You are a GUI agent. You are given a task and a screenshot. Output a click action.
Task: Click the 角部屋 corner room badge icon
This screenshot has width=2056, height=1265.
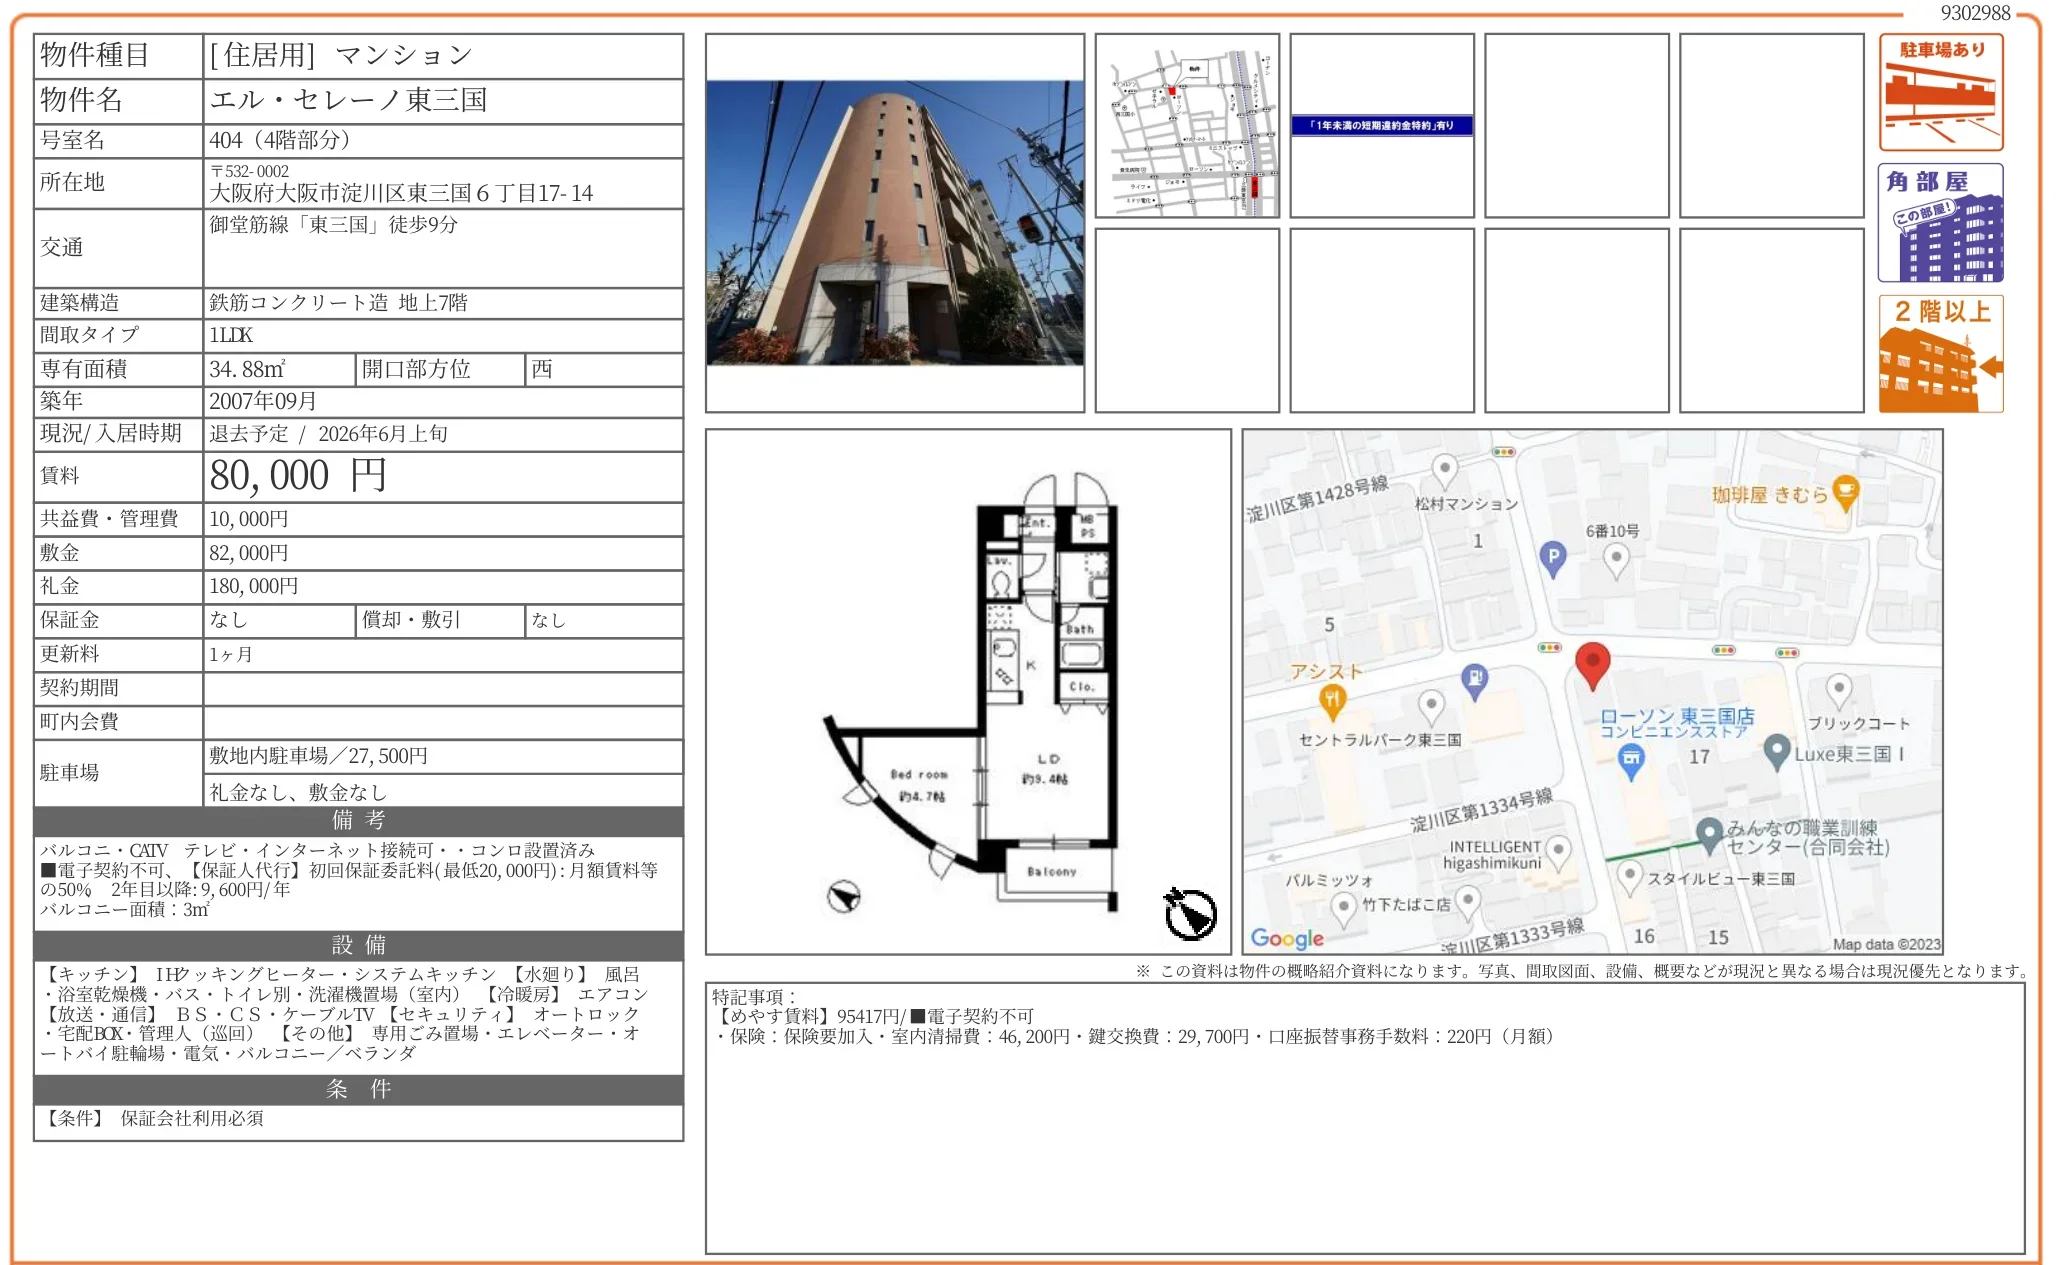click(1939, 223)
